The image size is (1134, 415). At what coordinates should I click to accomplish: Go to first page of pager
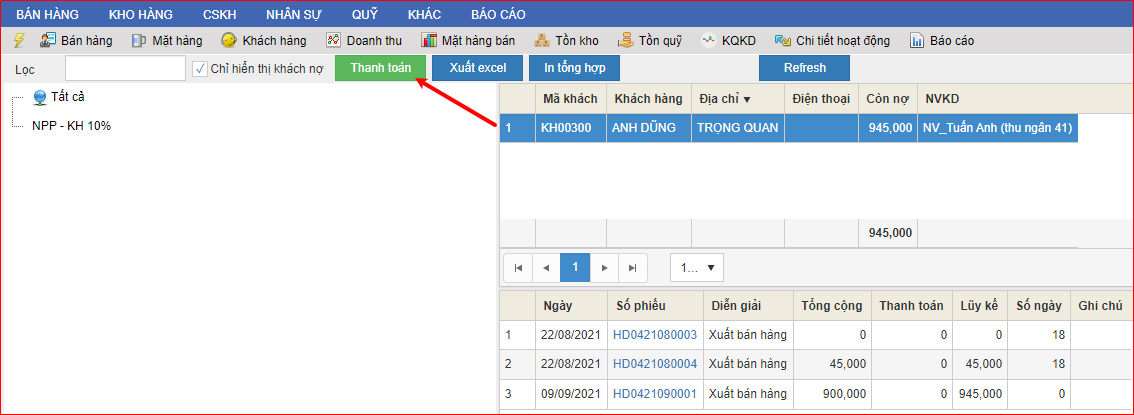(x=518, y=268)
